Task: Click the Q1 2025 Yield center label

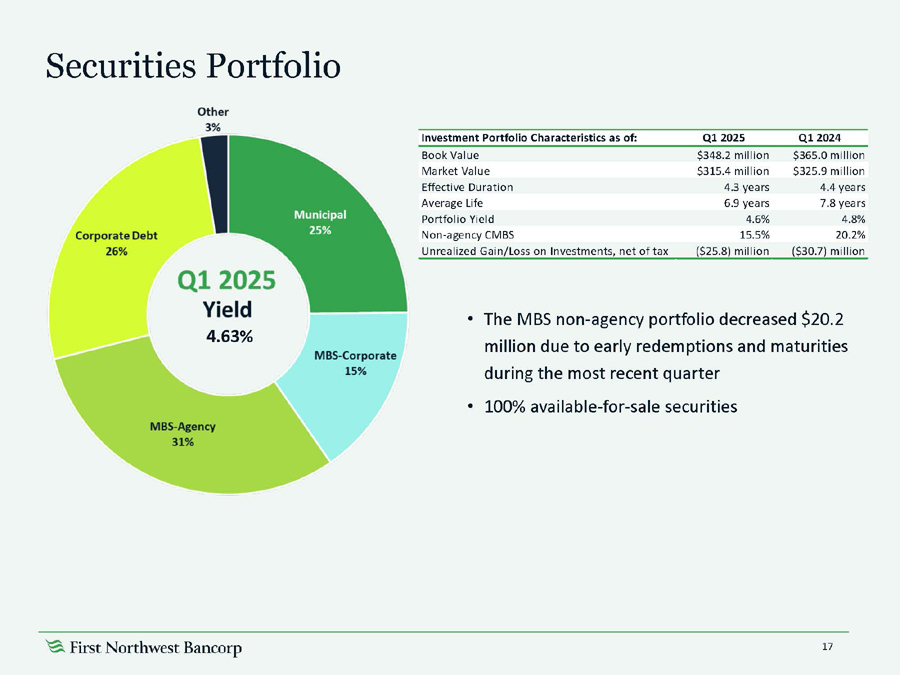Action: (228, 305)
